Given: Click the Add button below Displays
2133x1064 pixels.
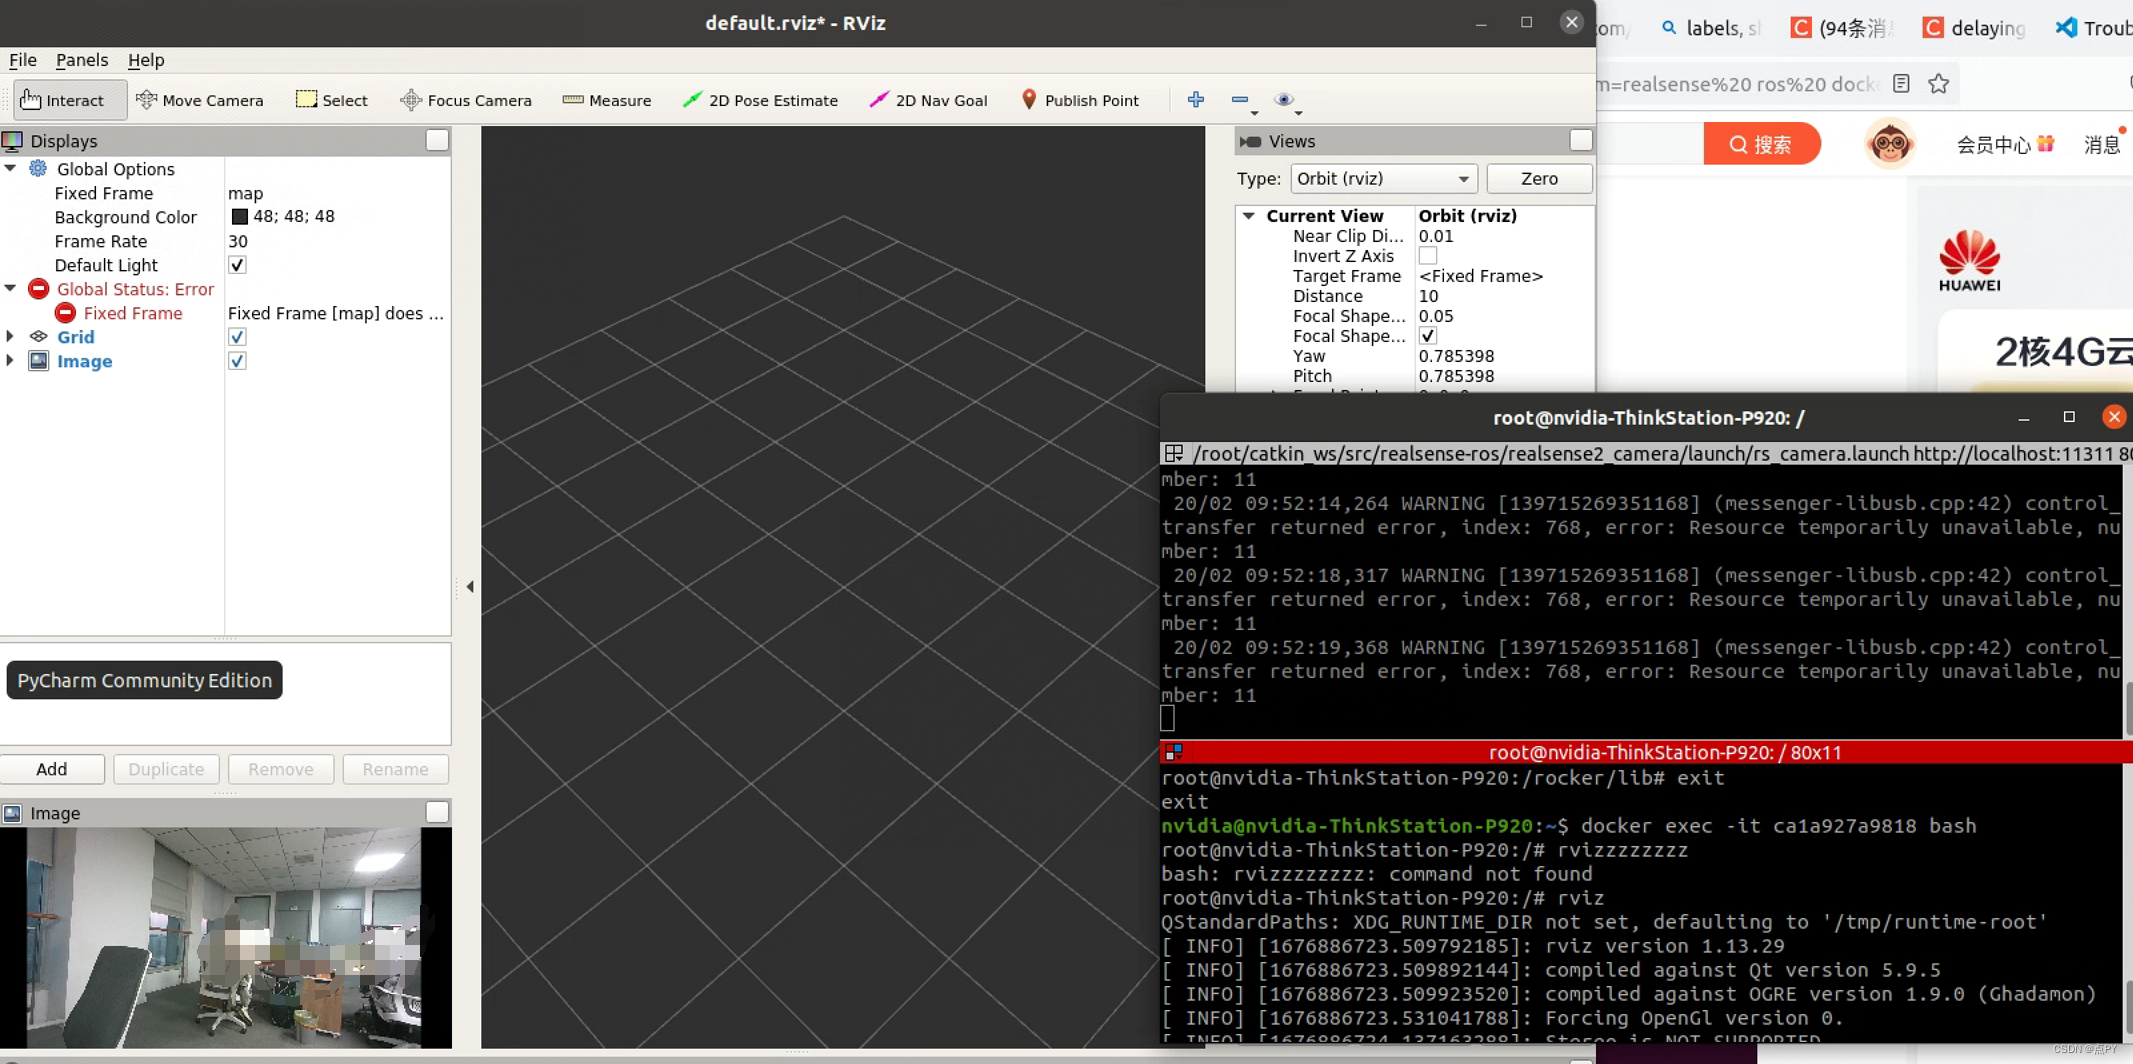Looking at the screenshot, I should [x=53, y=768].
